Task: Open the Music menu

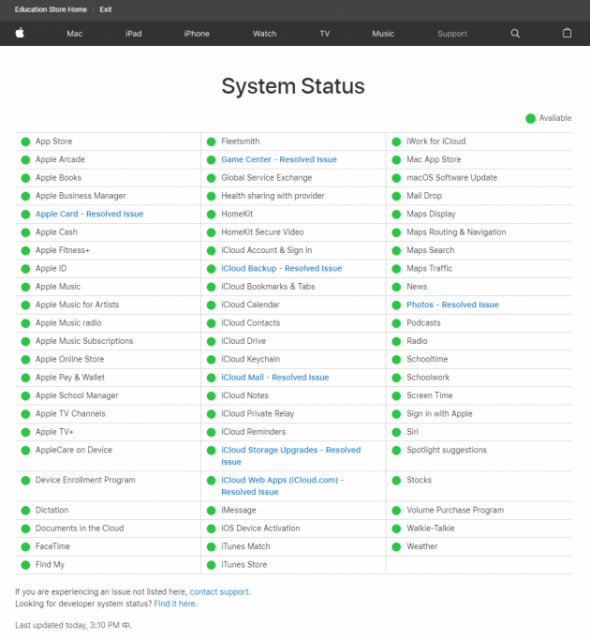Action: (x=383, y=33)
